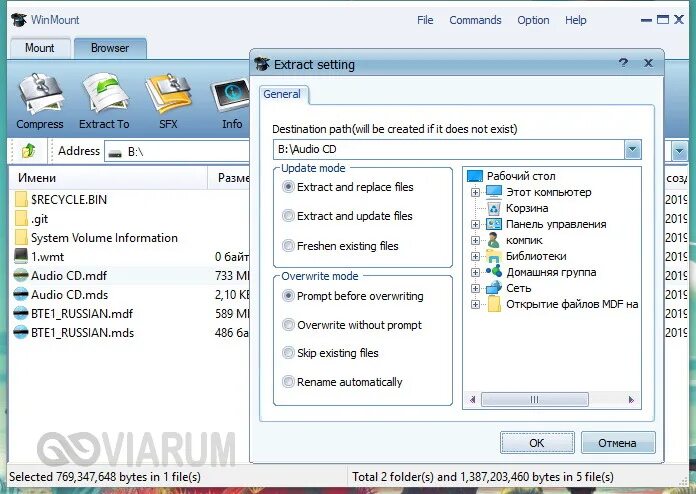Select Extract and replace files
Image resolution: width=696 pixels, height=494 pixels.
pyautogui.click(x=348, y=187)
